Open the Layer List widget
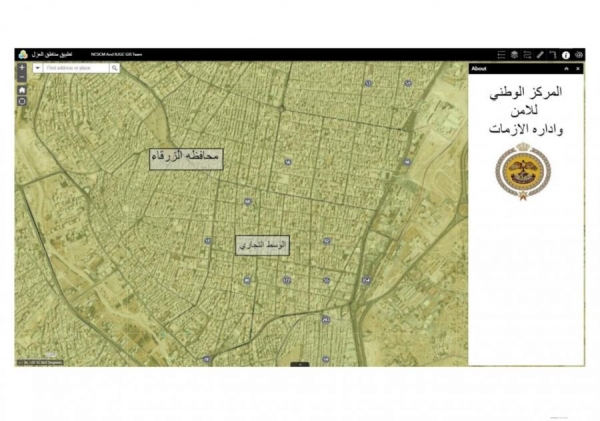600x421 pixels. (x=514, y=54)
